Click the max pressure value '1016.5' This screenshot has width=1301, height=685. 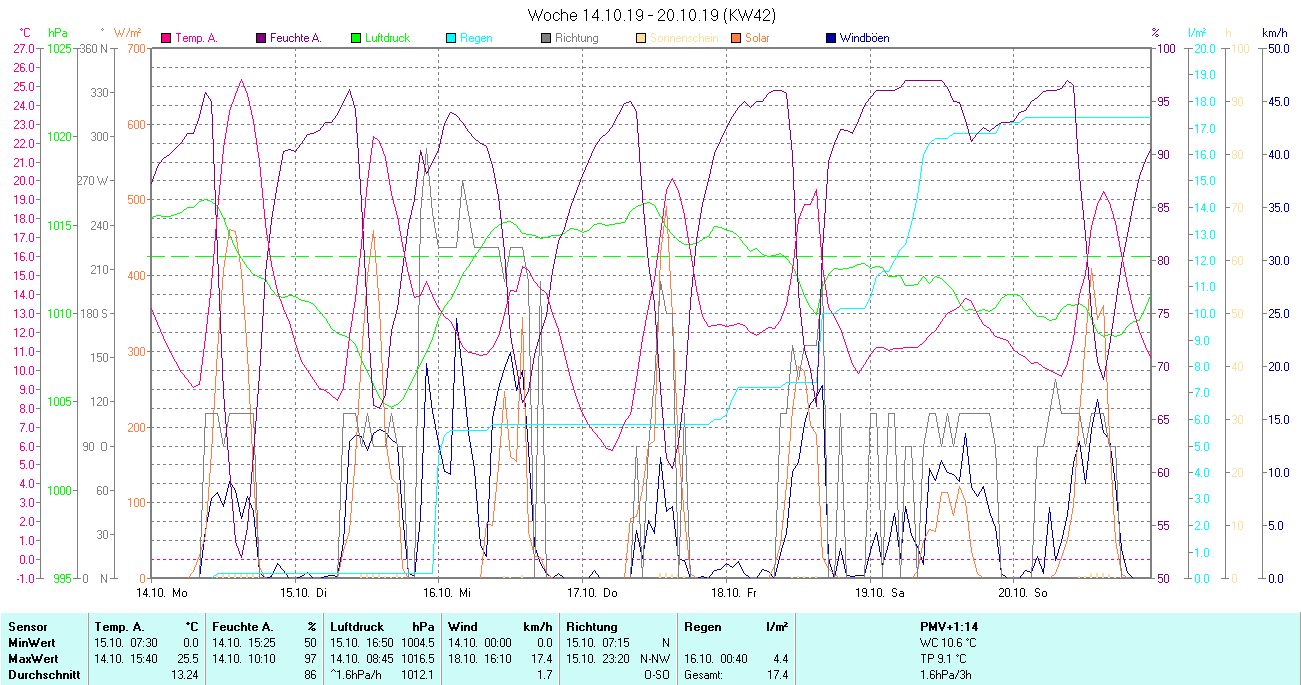(x=417, y=659)
